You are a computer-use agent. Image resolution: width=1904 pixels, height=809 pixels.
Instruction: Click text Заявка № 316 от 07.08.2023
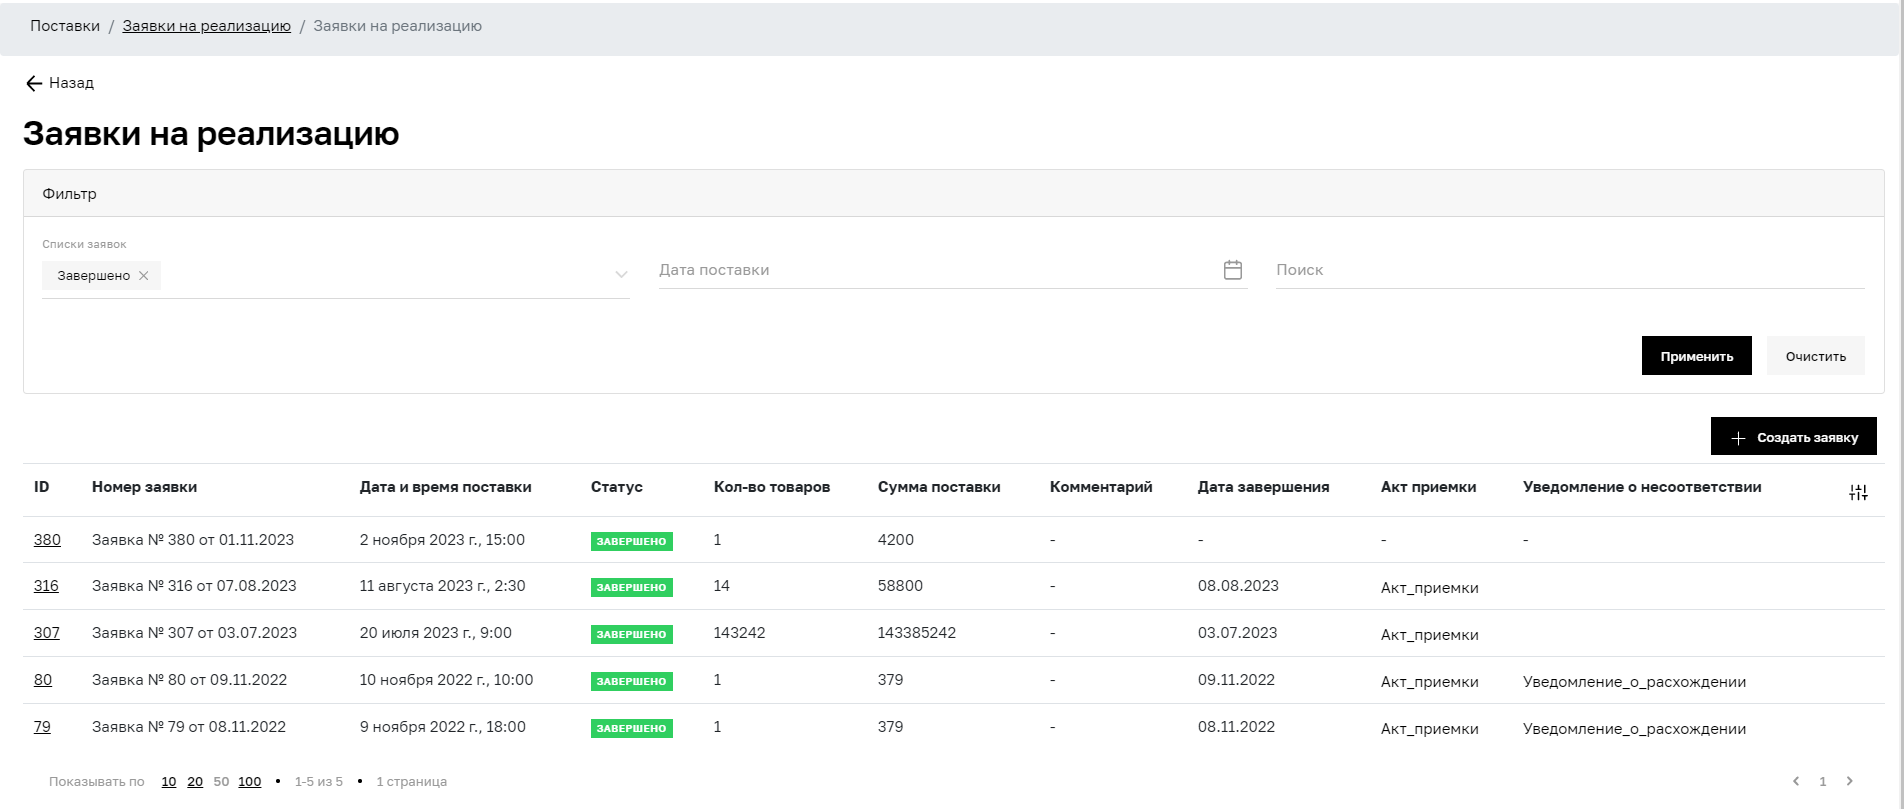click(x=194, y=586)
